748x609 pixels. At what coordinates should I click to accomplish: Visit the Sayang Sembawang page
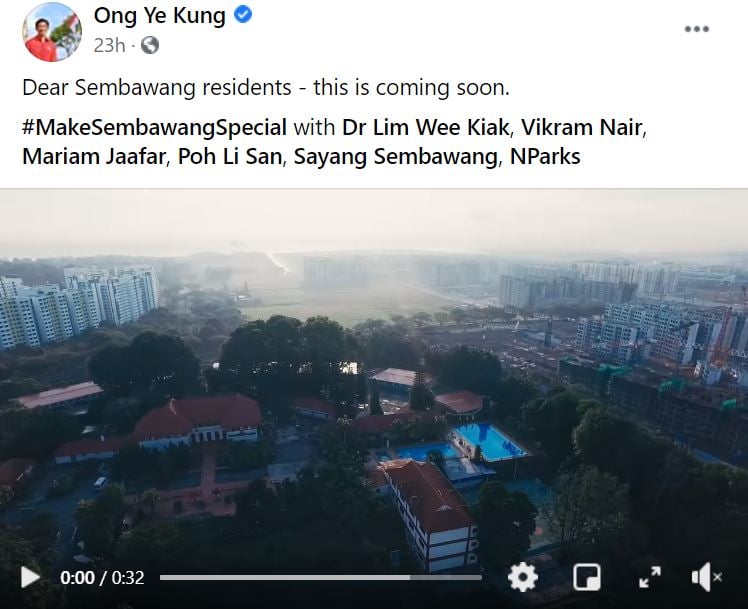[x=395, y=157]
